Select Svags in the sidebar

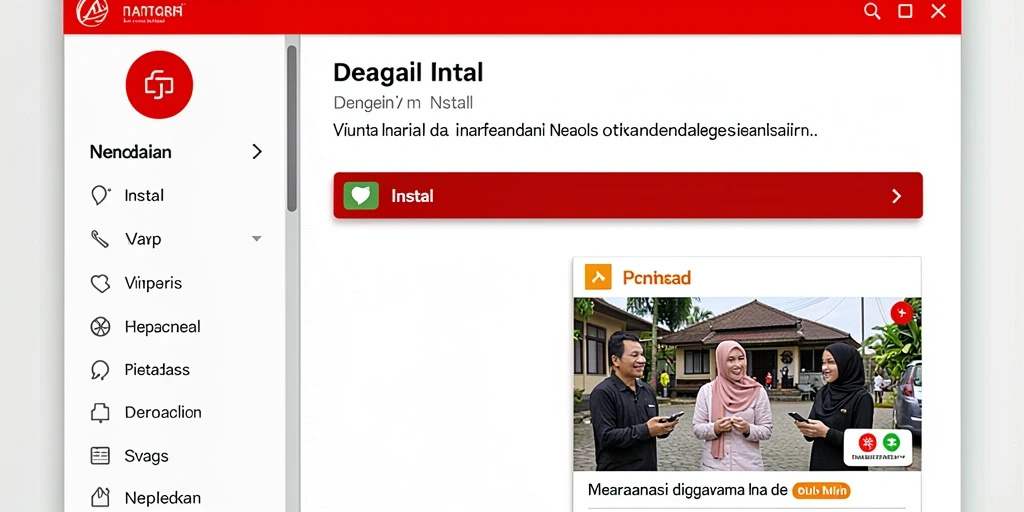(146, 456)
